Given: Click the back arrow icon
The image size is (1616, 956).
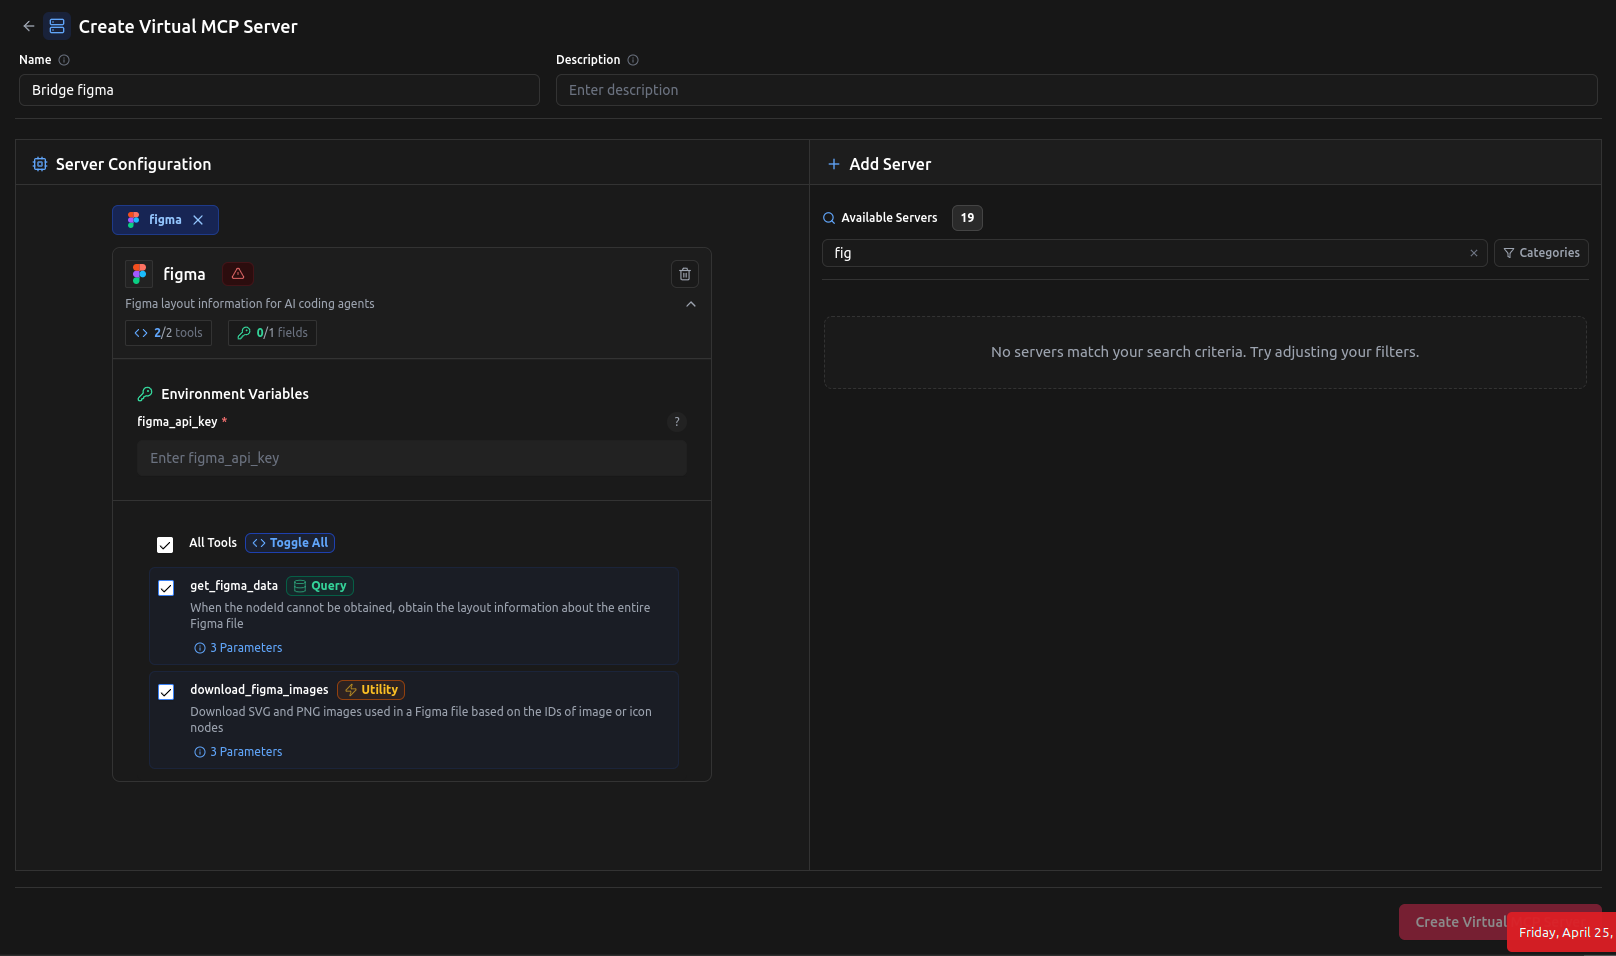Looking at the screenshot, I should (29, 26).
